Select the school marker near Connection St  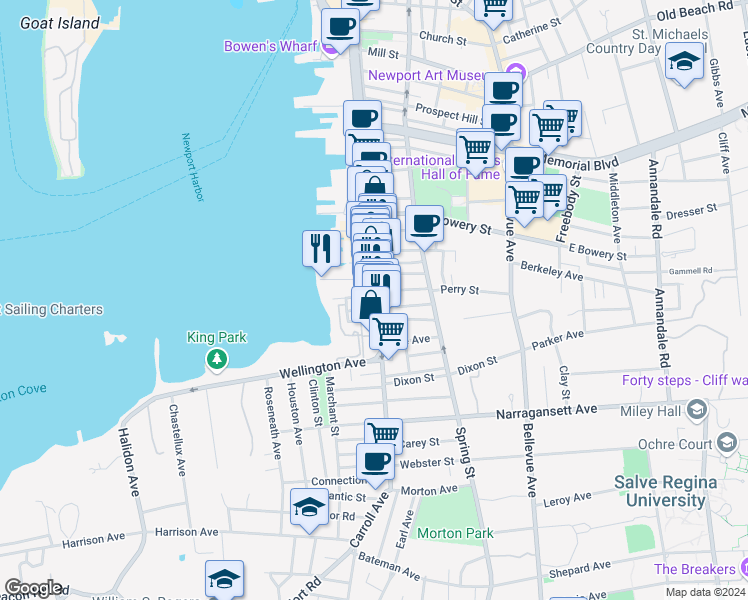[x=309, y=509]
